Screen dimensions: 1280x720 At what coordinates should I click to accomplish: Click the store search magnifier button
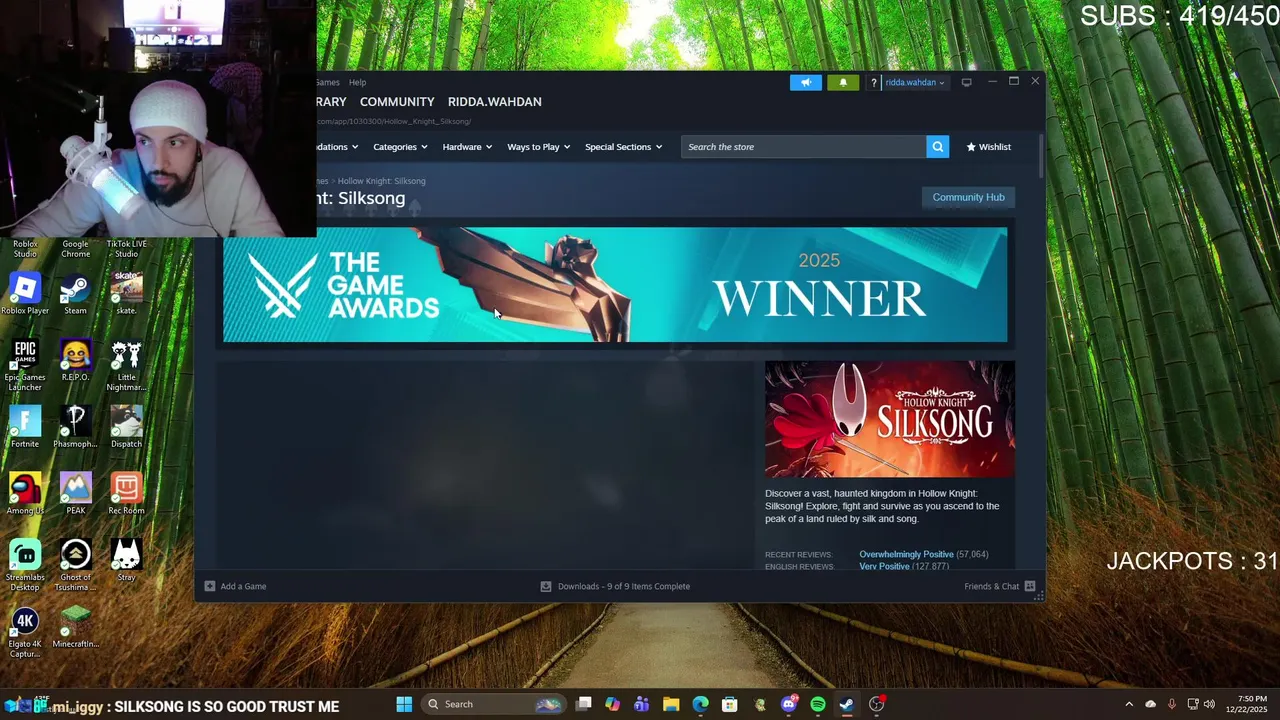click(x=937, y=147)
